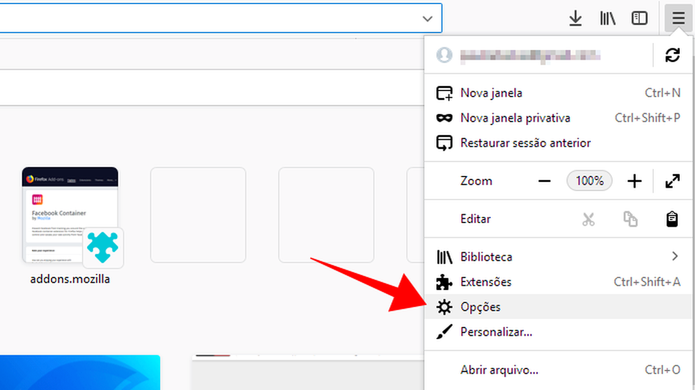Open the Library books icon in toolbar
This screenshot has height=390, width=695.
[608, 18]
